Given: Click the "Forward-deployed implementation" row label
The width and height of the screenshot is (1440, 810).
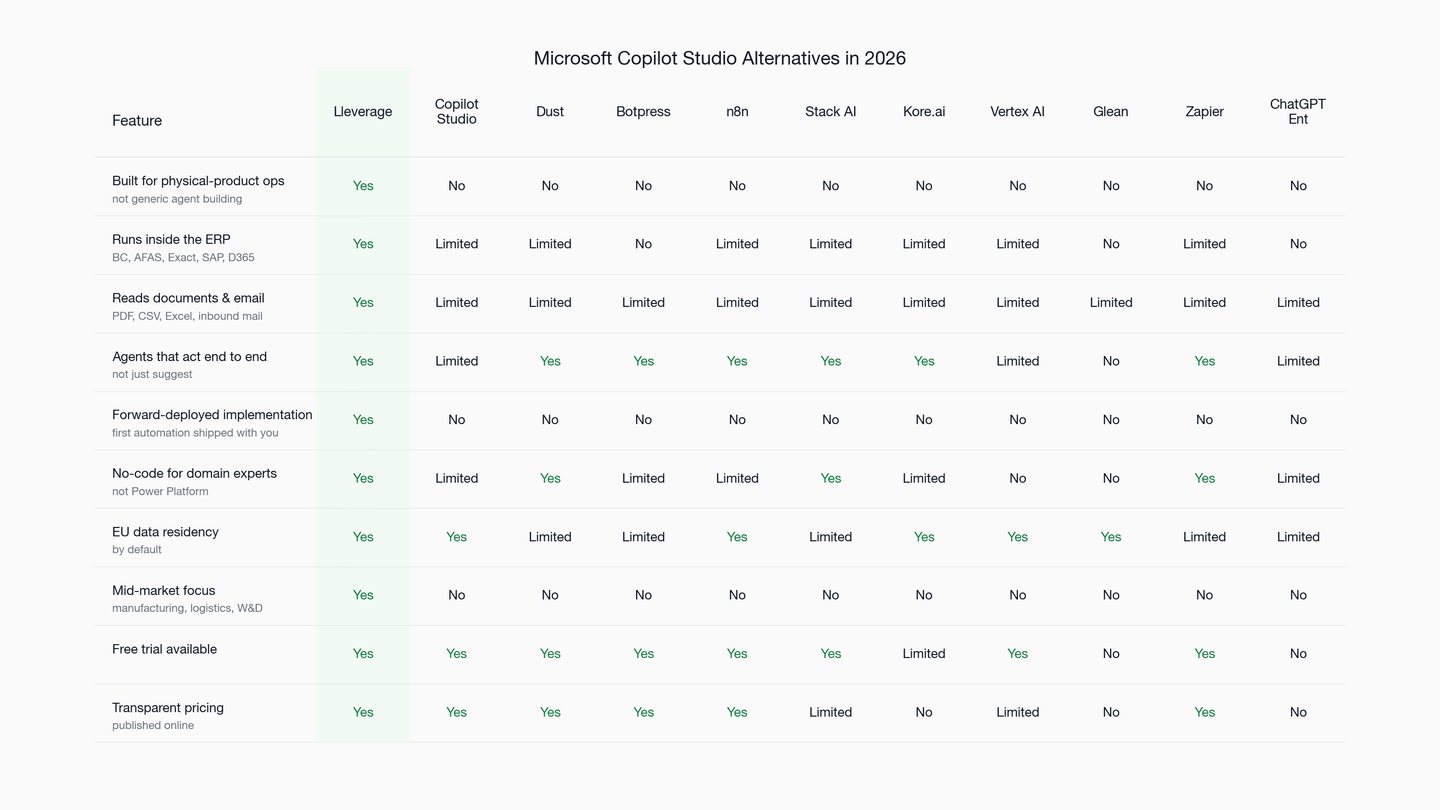Looking at the screenshot, I should [212, 415].
